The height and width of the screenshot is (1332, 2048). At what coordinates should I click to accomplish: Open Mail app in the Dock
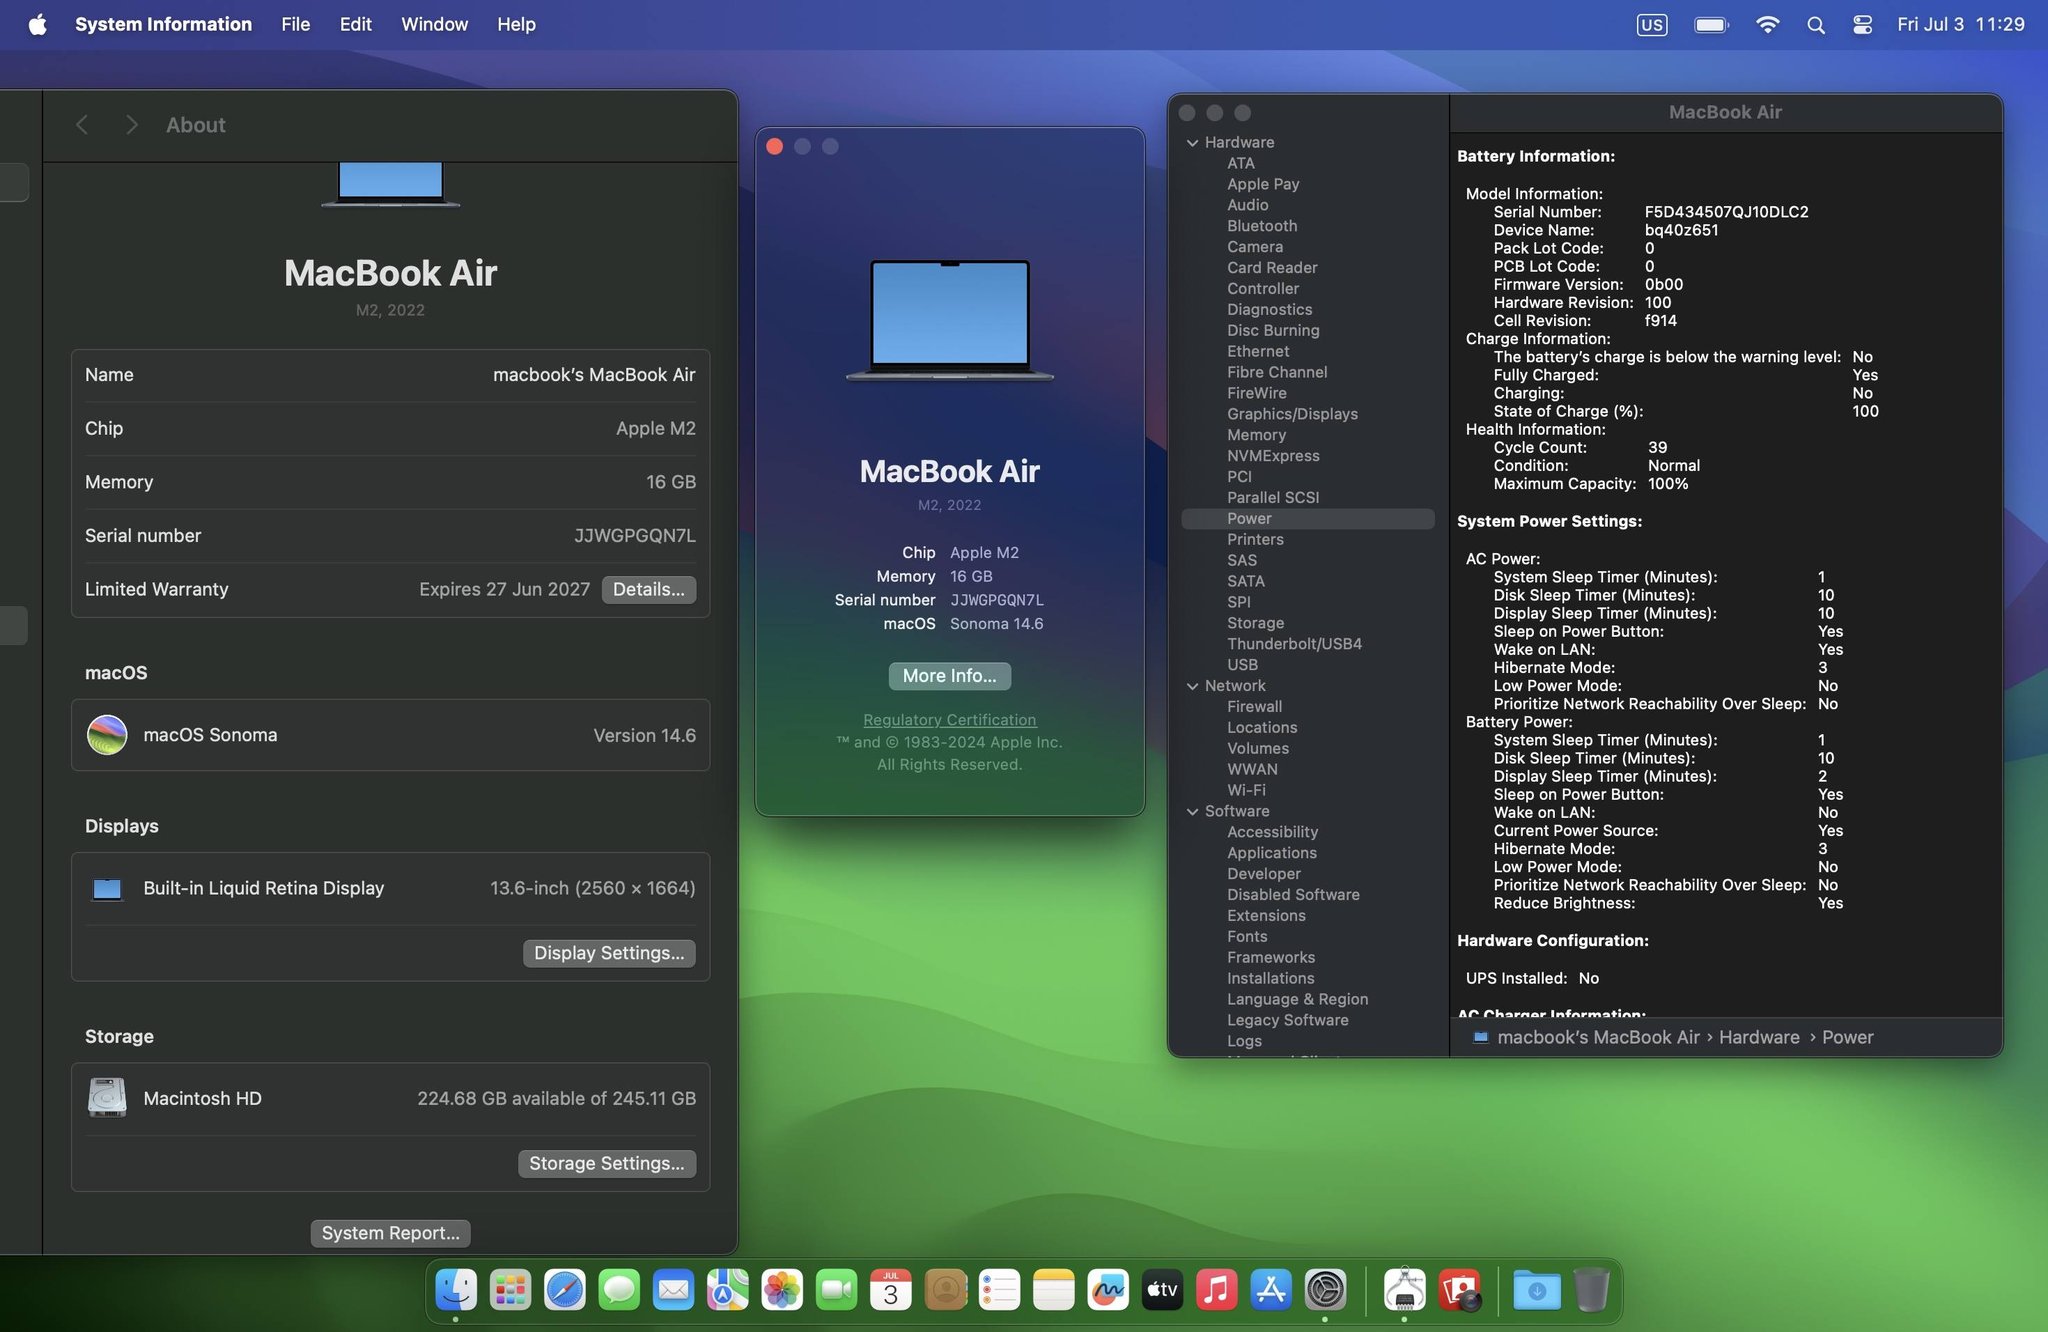coord(673,1290)
